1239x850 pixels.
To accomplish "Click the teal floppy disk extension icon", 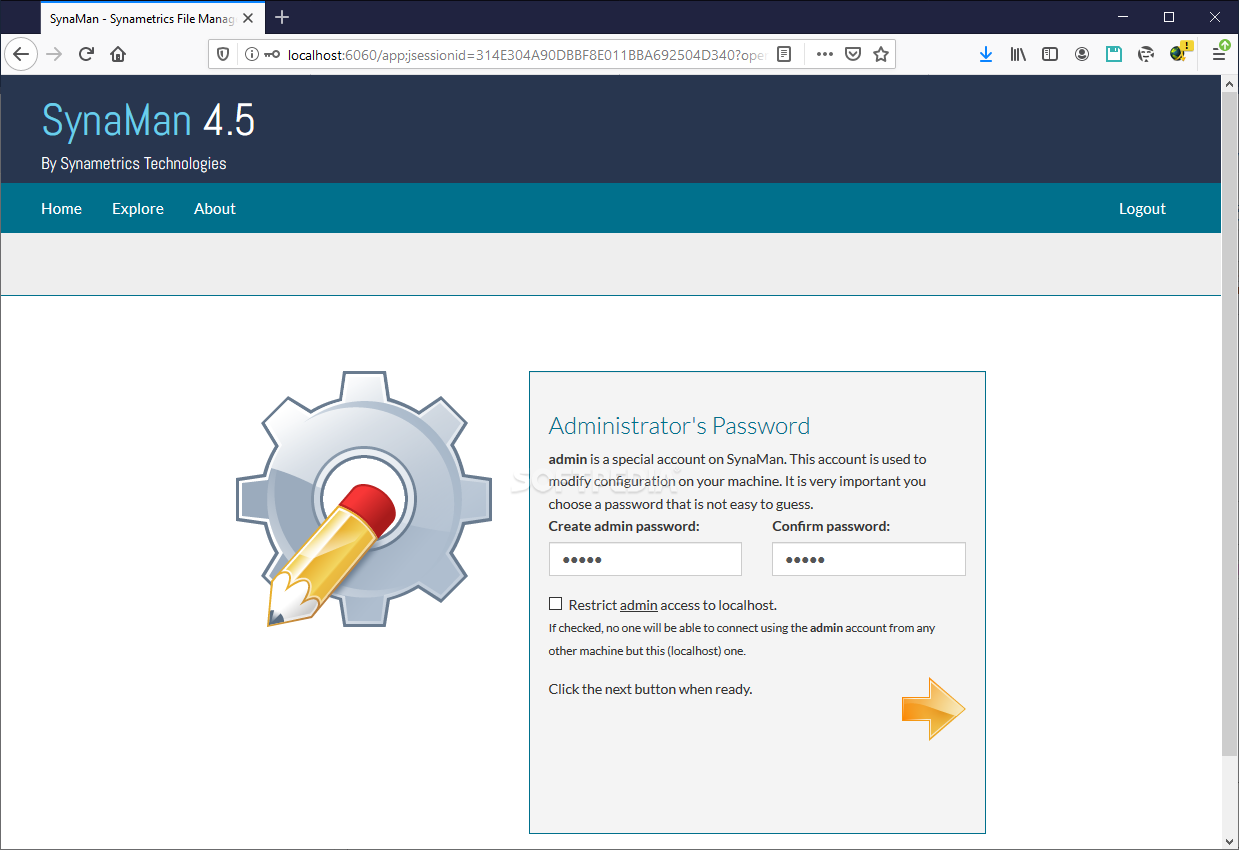I will (1114, 54).
